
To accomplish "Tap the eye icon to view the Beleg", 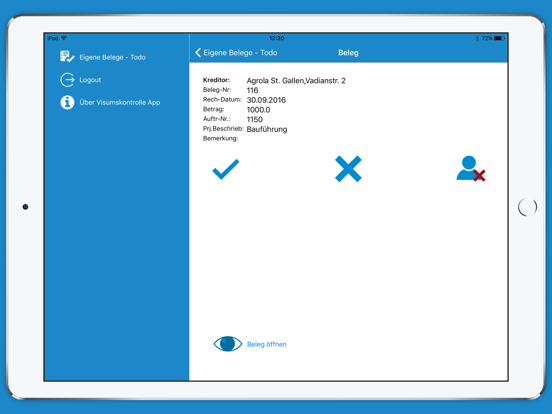I will pyautogui.click(x=228, y=344).
